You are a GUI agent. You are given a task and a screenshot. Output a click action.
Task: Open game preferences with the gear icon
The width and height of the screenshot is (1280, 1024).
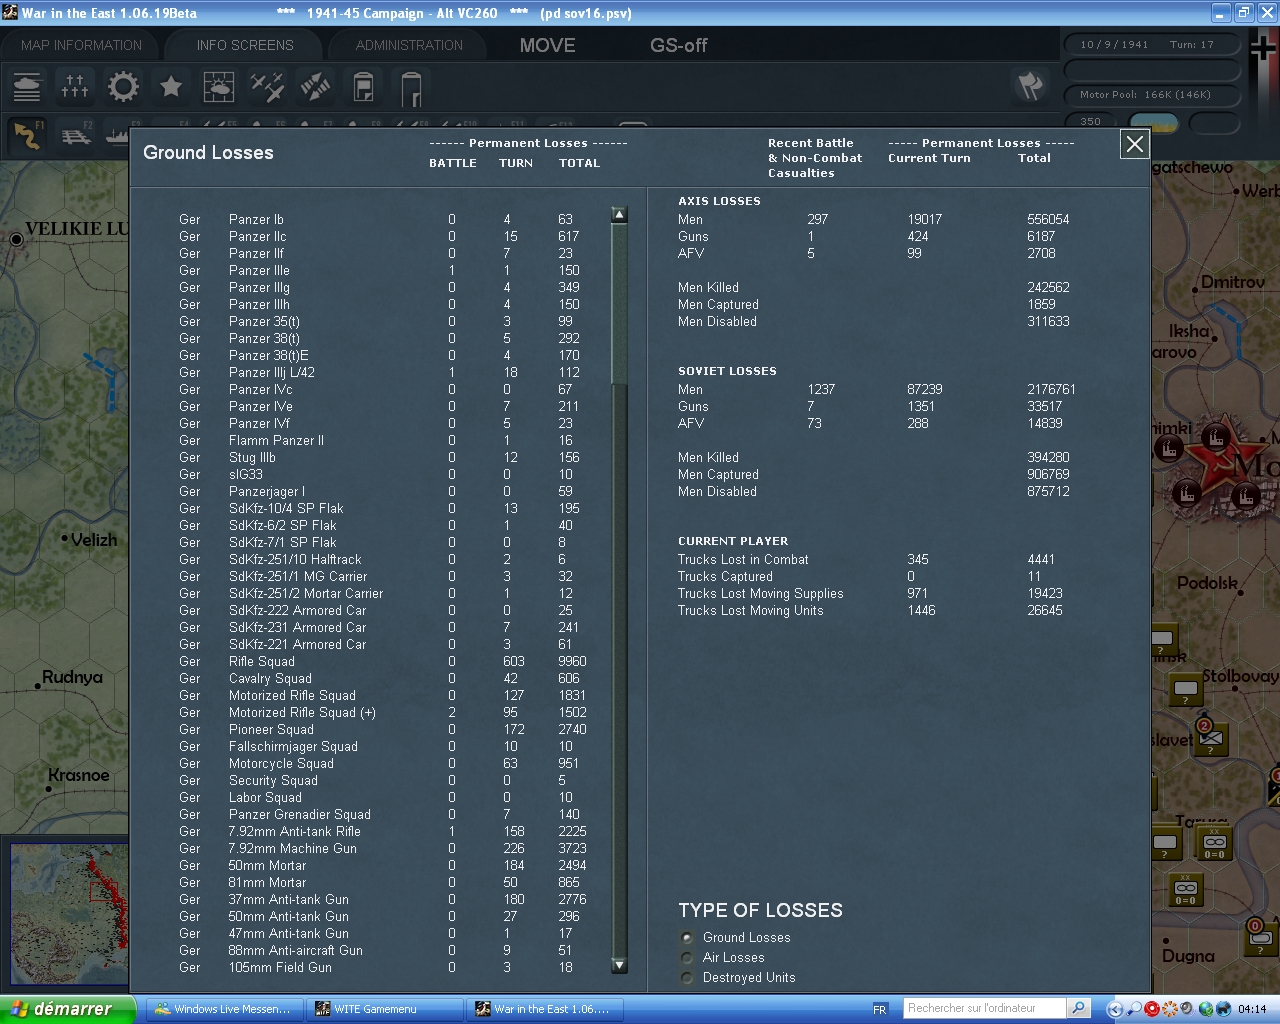(122, 87)
